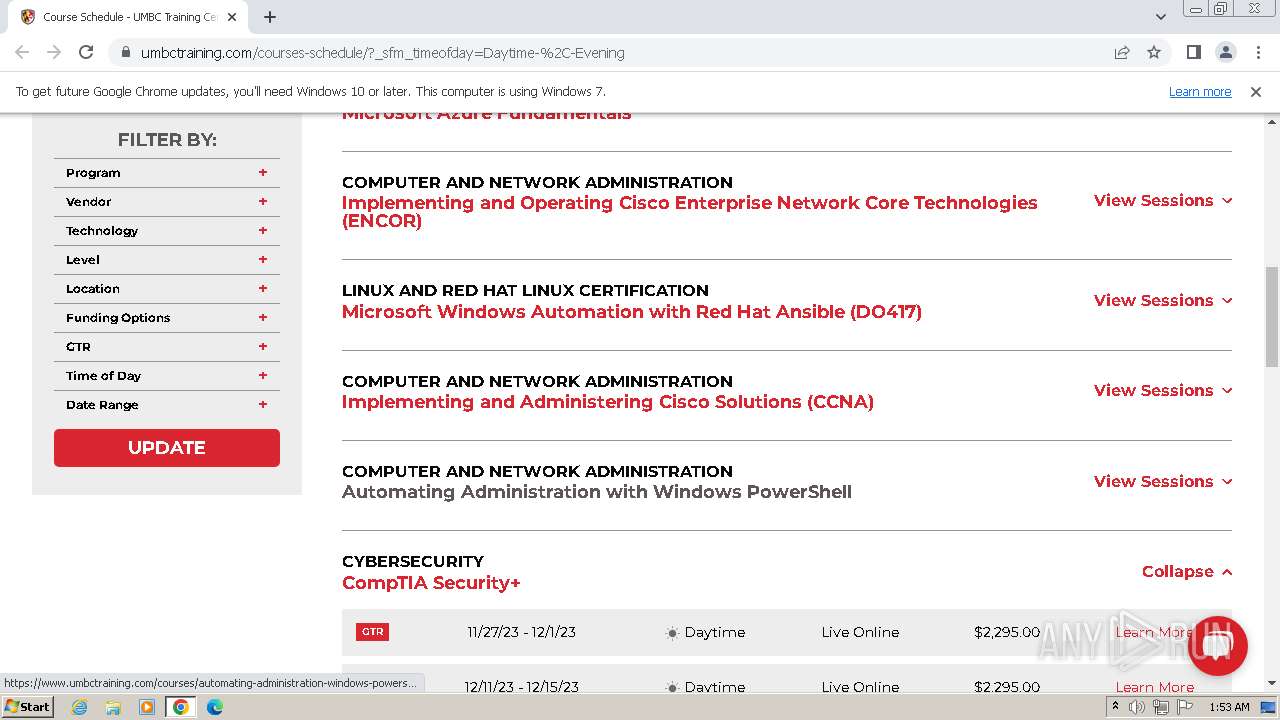Open CompTIA Security+ course link
This screenshot has width=1280, height=720.
(431, 583)
